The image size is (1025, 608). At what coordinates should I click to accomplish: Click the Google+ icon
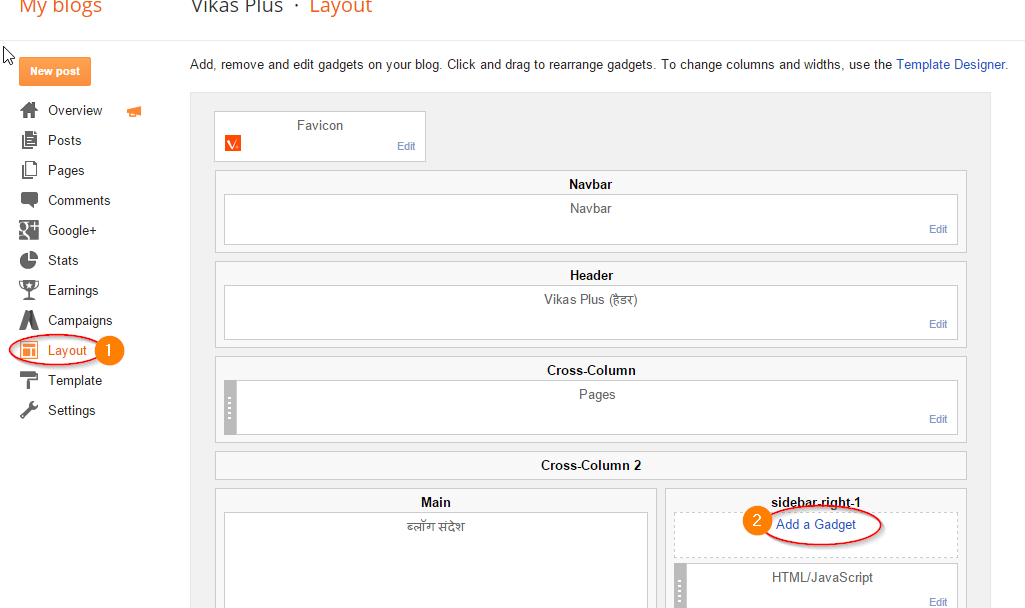point(29,230)
